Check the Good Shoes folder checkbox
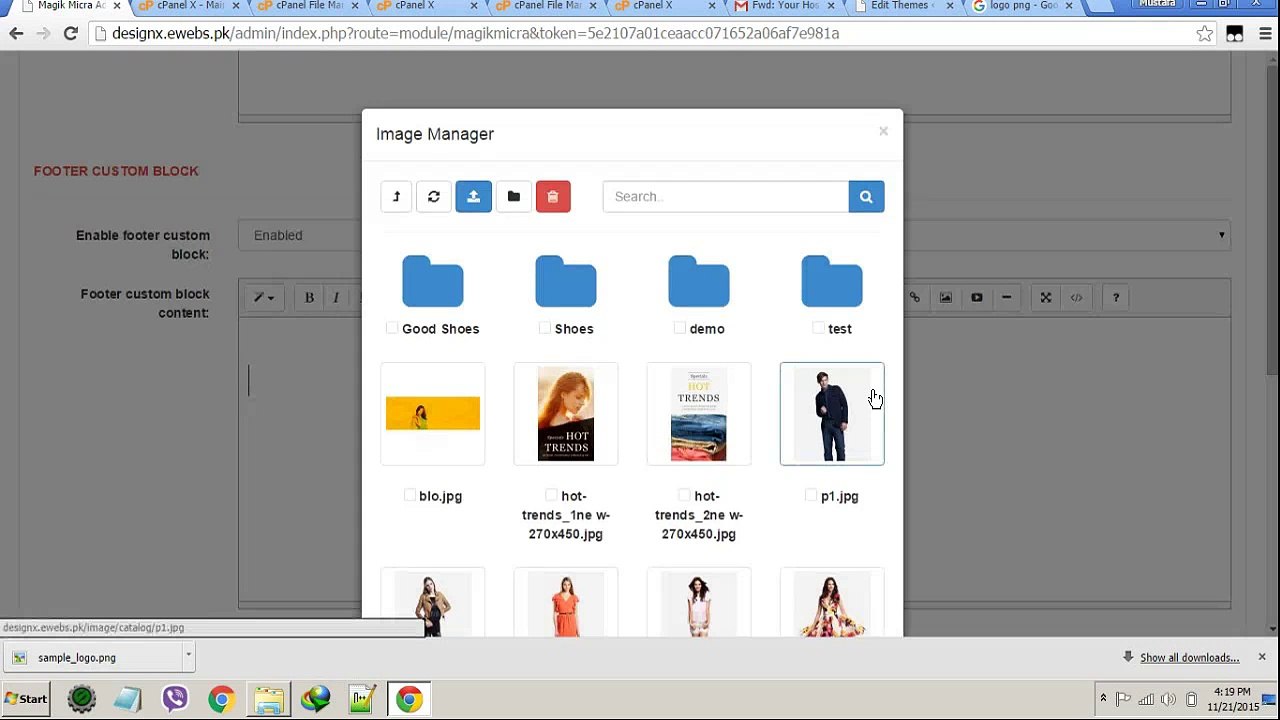Viewport: 1280px width, 720px height. (392, 328)
